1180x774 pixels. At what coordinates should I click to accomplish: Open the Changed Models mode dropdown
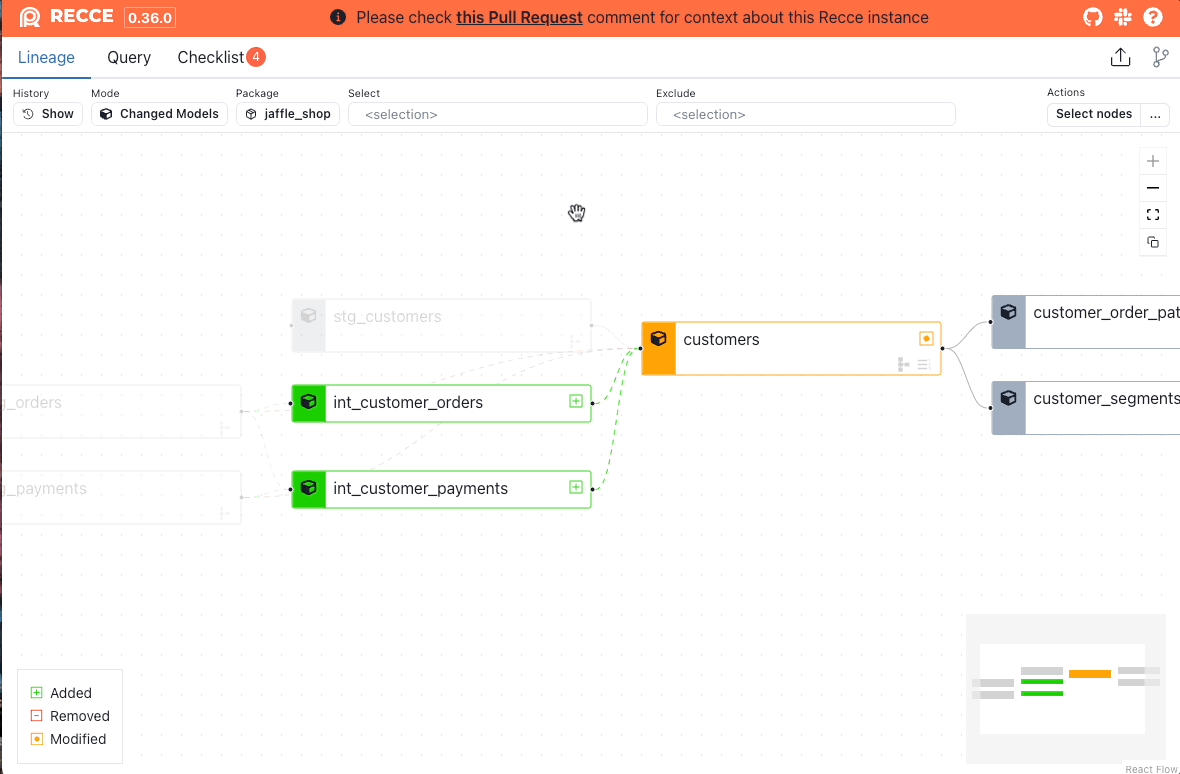159,114
